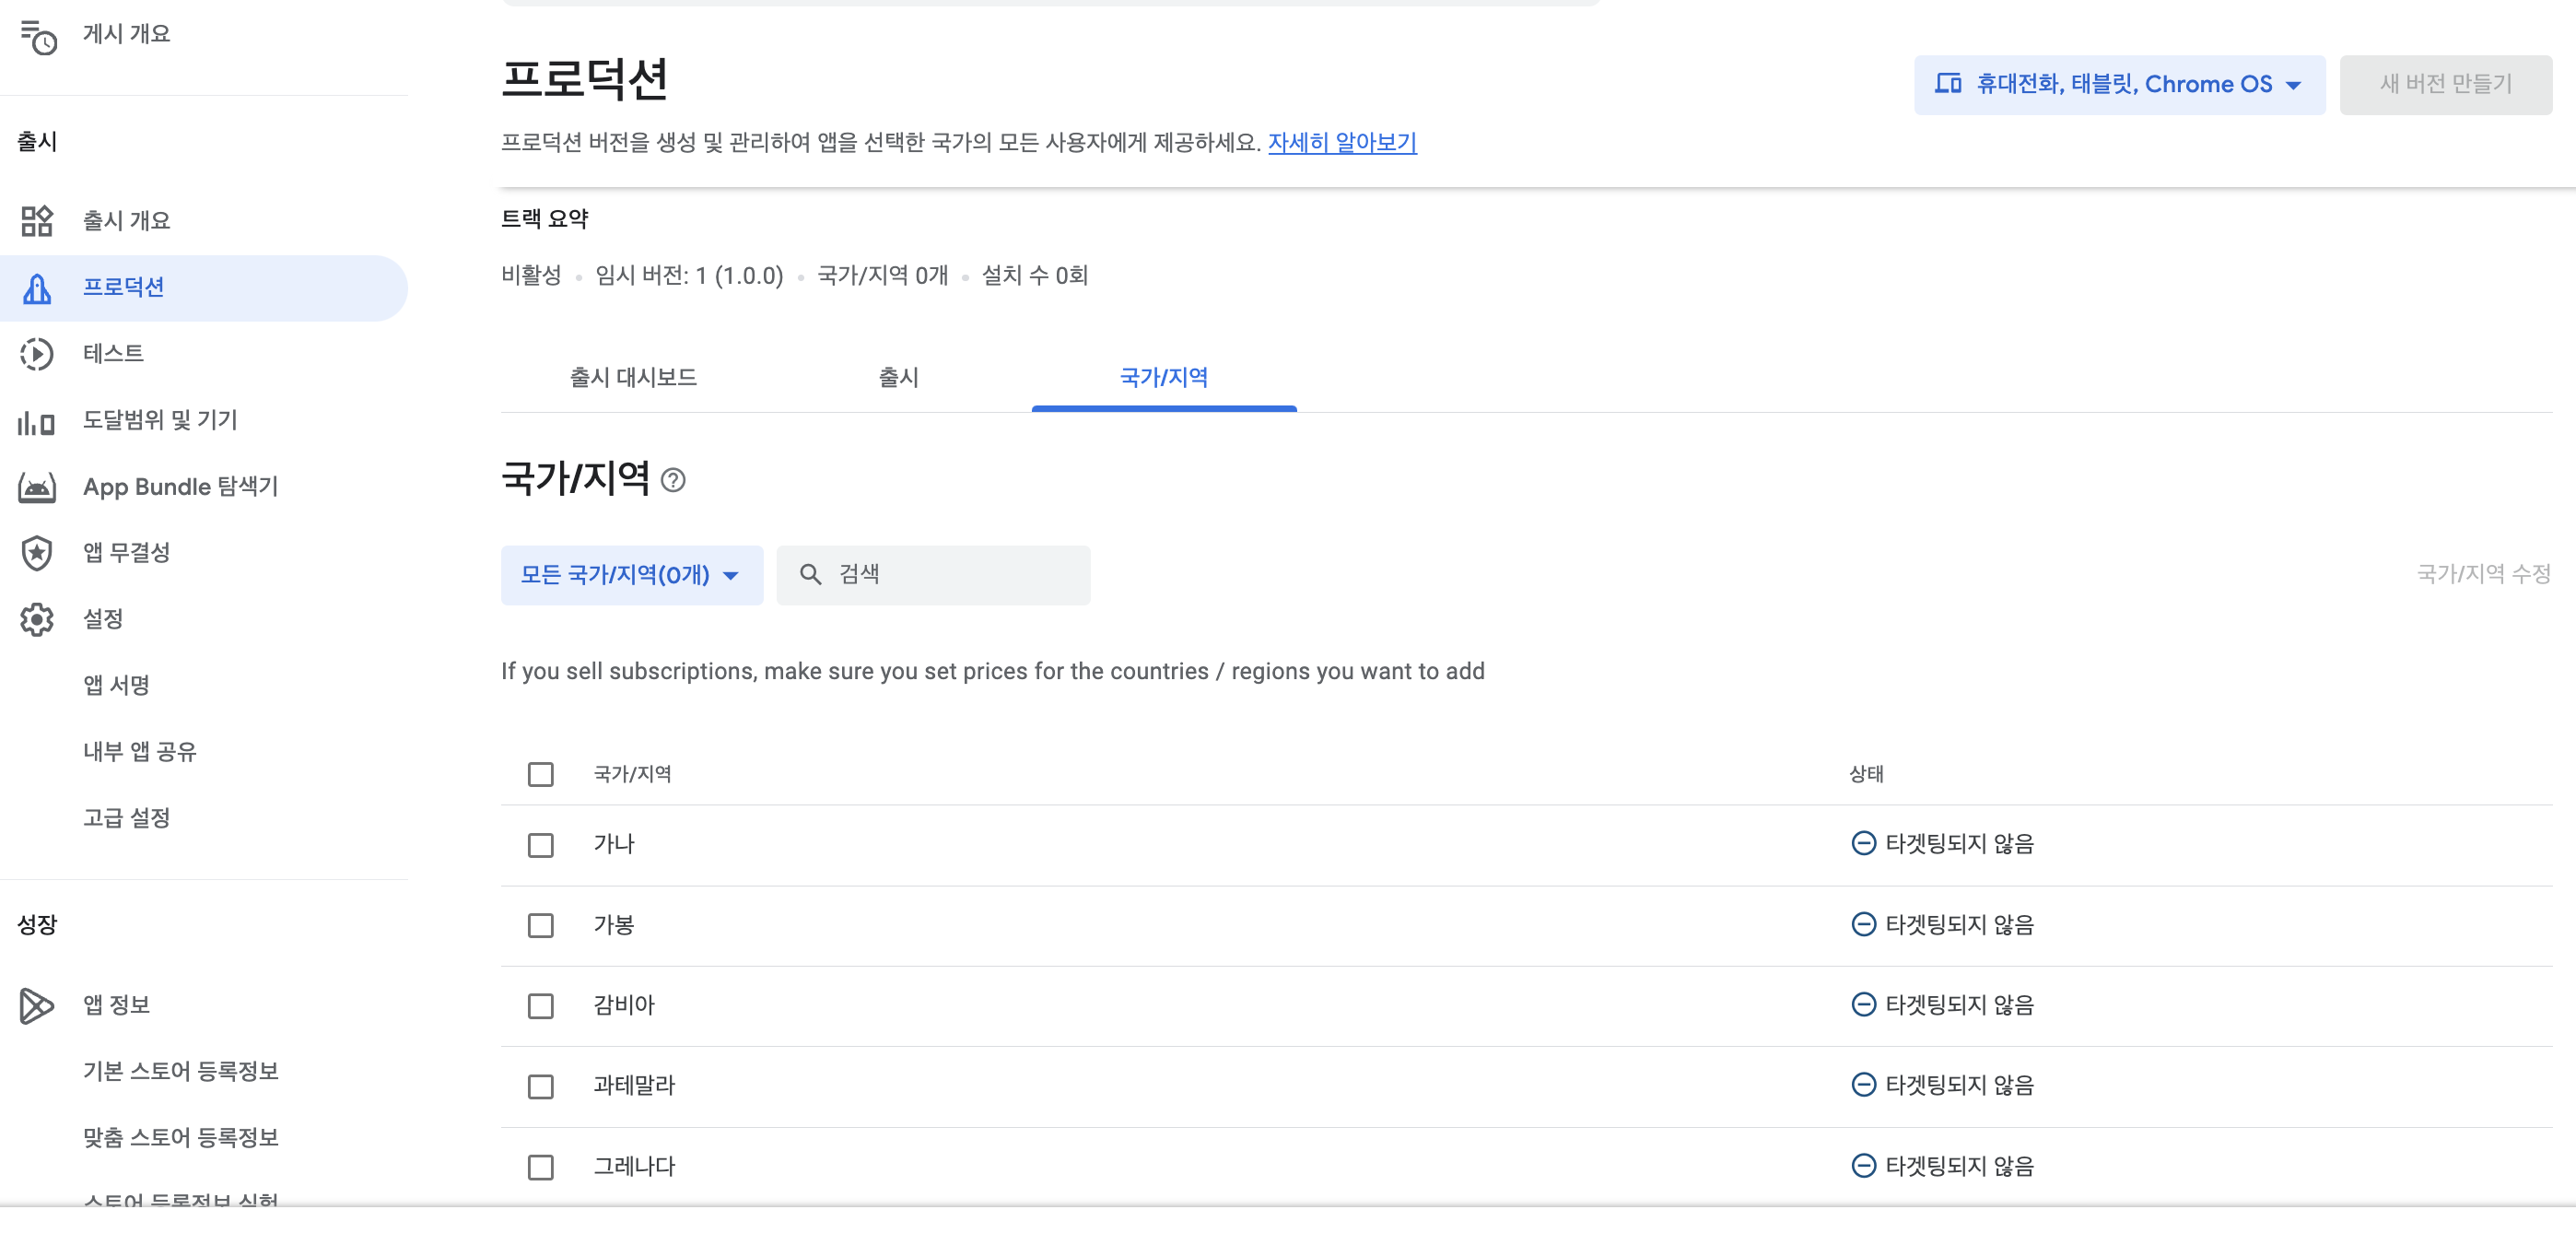Click the 새 버전 만들기 button
The width and height of the screenshot is (2576, 1233).
click(x=2445, y=84)
